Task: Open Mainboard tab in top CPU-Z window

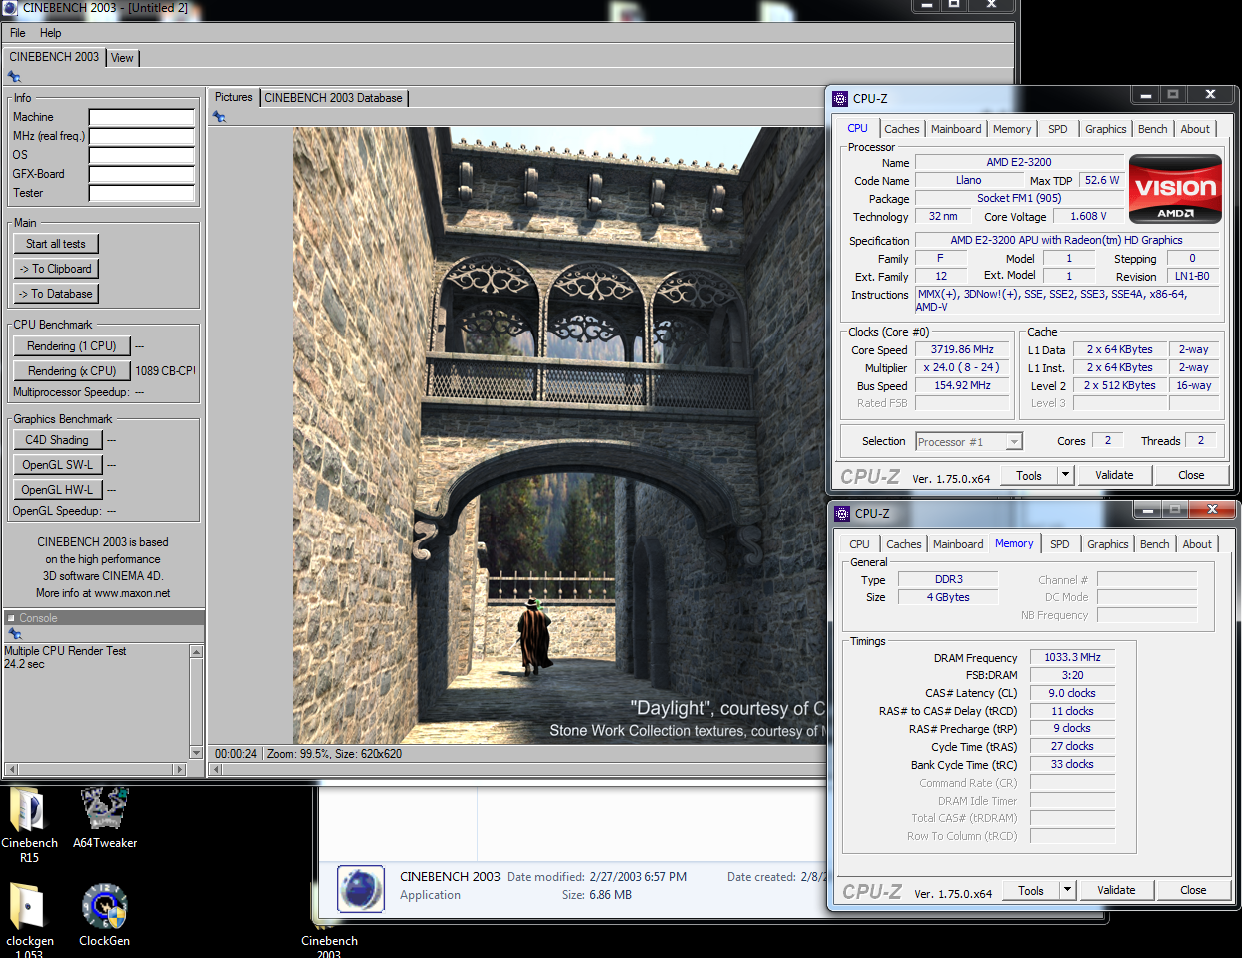Action: [x=956, y=129]
